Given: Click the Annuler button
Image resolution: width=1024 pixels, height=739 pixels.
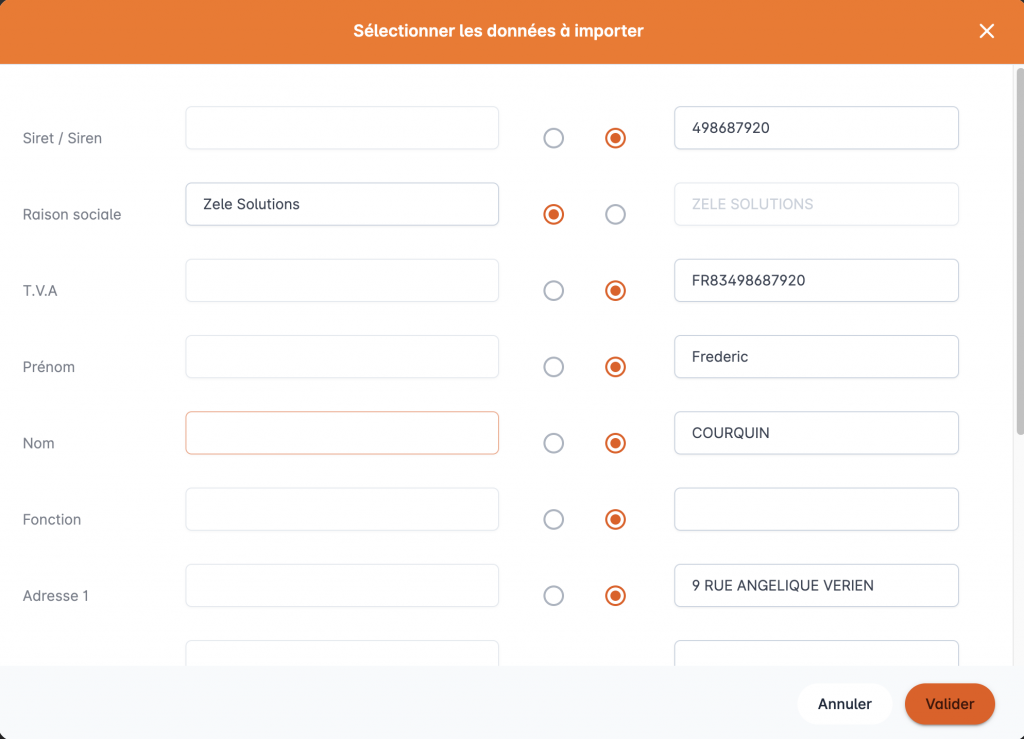Looking at the screenshot, I should [844, 704].
